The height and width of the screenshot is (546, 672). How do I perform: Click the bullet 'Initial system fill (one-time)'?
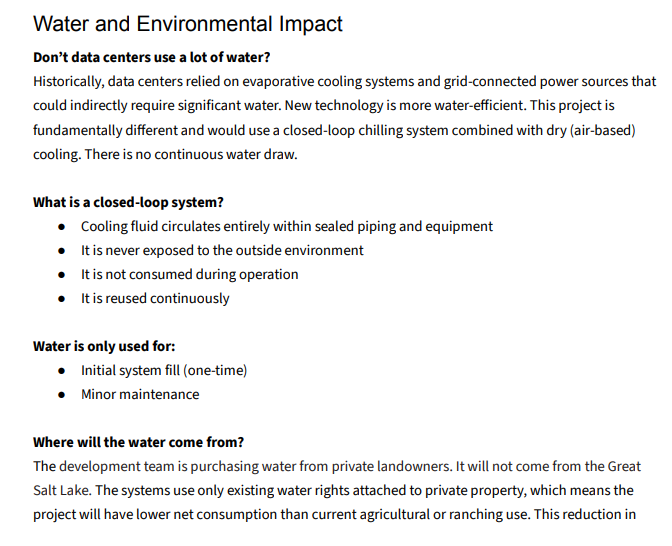click(x=164, y=370)
